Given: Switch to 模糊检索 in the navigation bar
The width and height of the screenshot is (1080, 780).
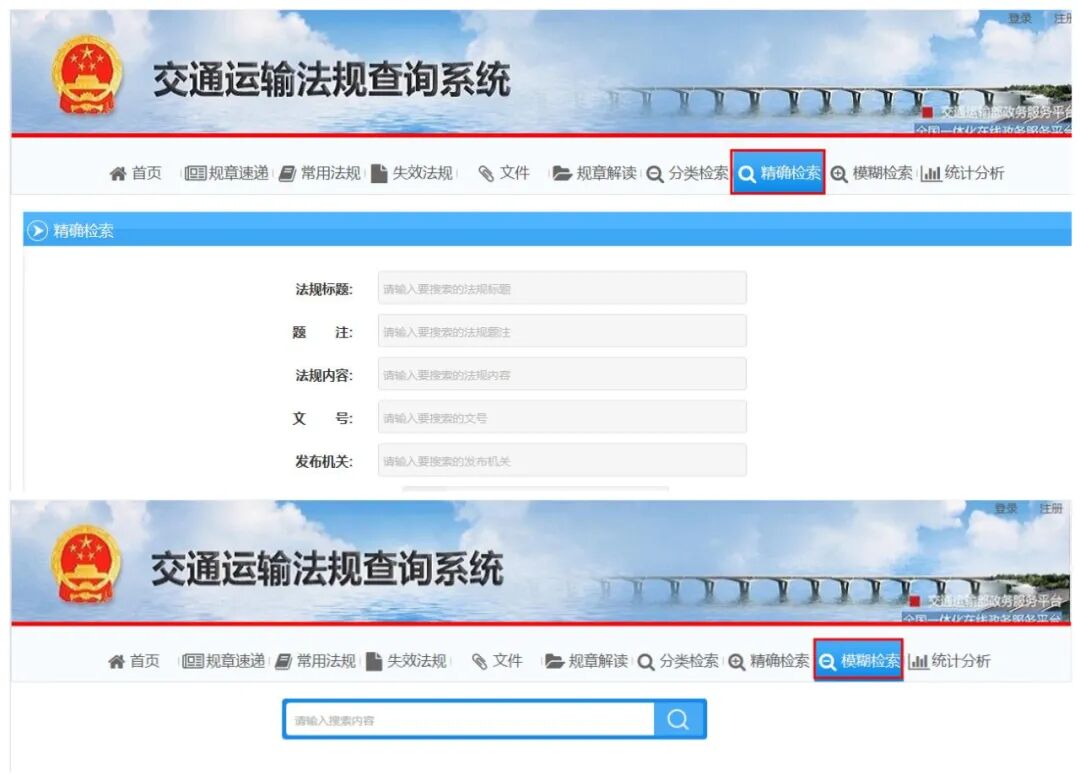Looking at the screenshot, I should pos(861,661).
